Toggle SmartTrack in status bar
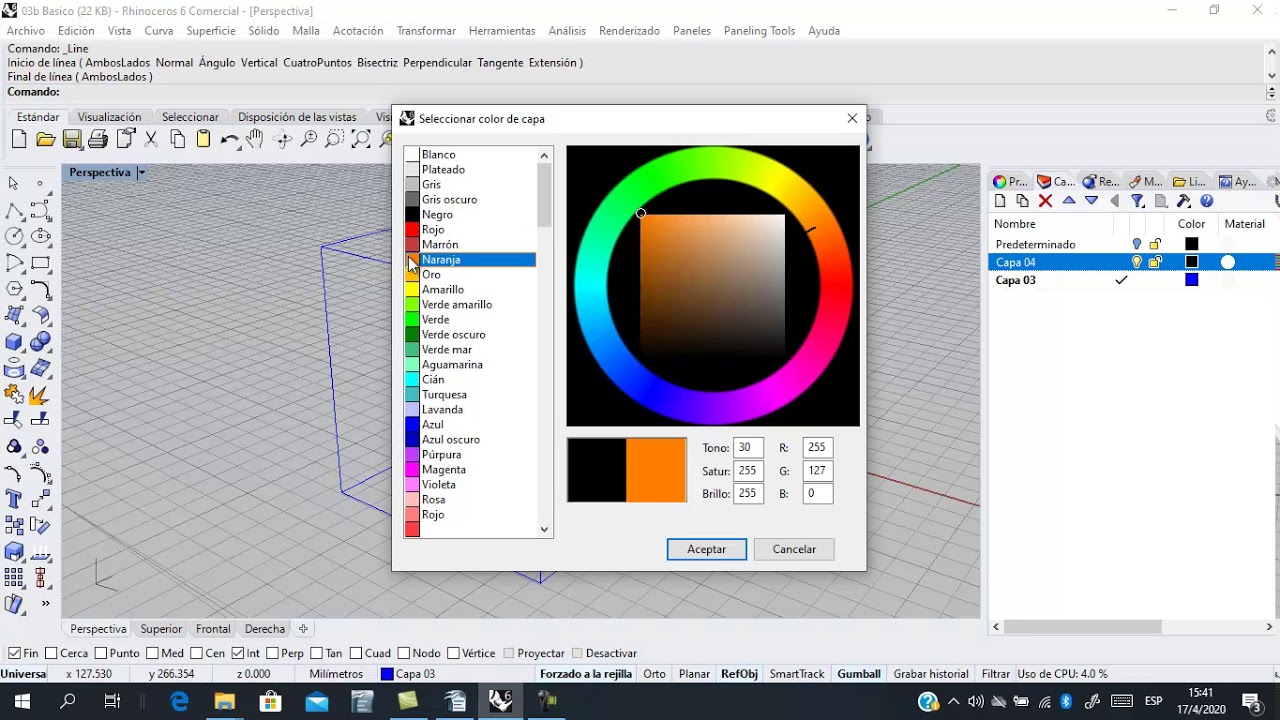 pos(797,674)
